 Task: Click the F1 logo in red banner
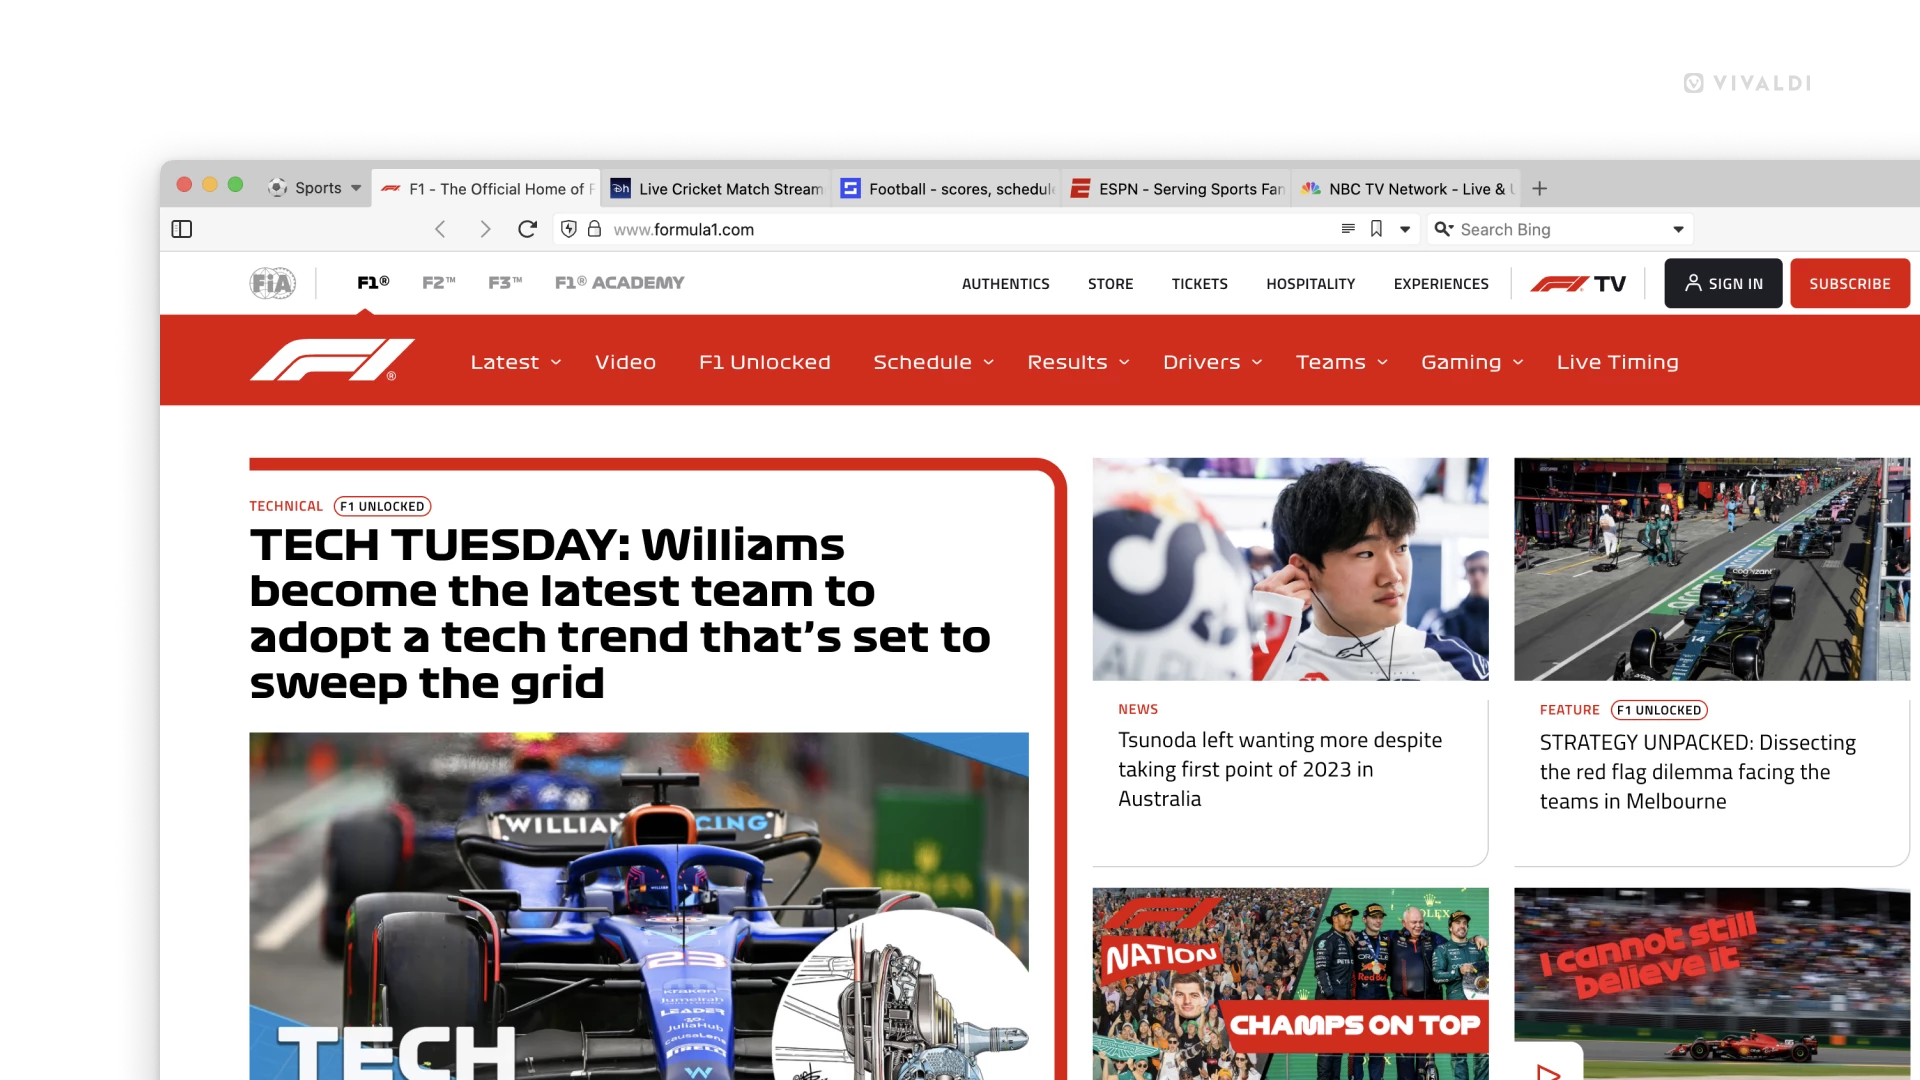tap(332, 360)
